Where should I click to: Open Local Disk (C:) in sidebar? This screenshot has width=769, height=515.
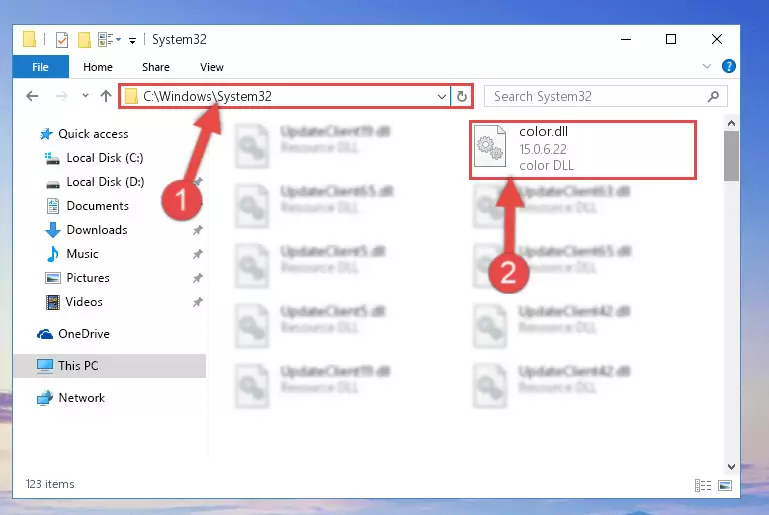94,158
